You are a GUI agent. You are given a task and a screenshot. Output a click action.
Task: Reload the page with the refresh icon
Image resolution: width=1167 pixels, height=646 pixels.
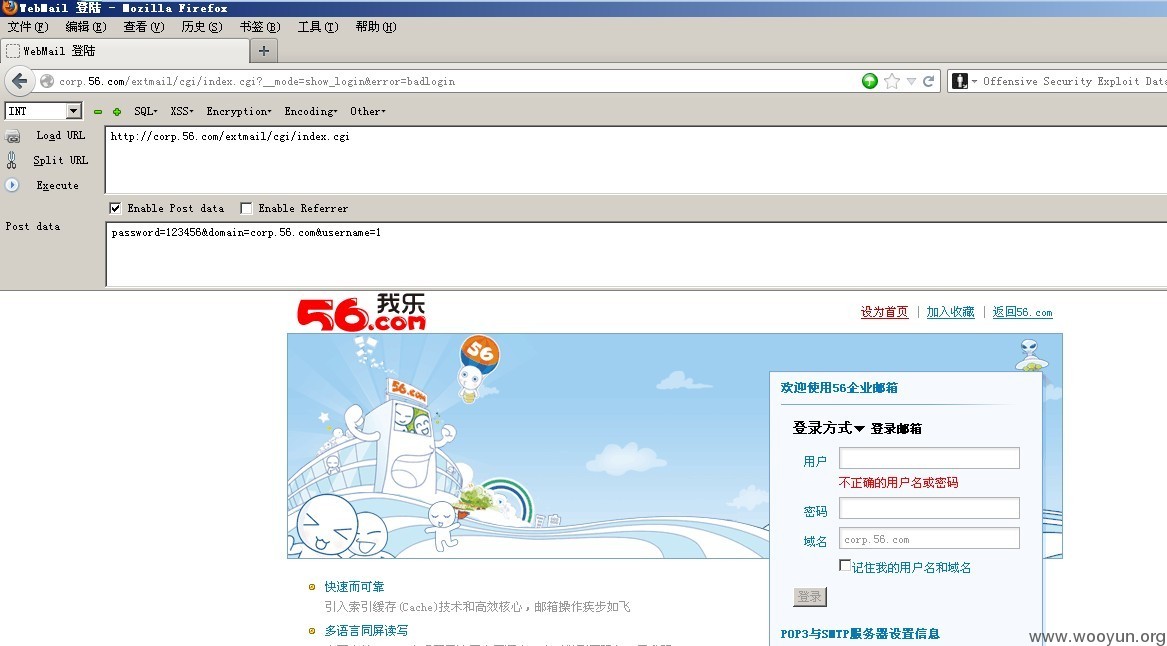coord(928,81)
